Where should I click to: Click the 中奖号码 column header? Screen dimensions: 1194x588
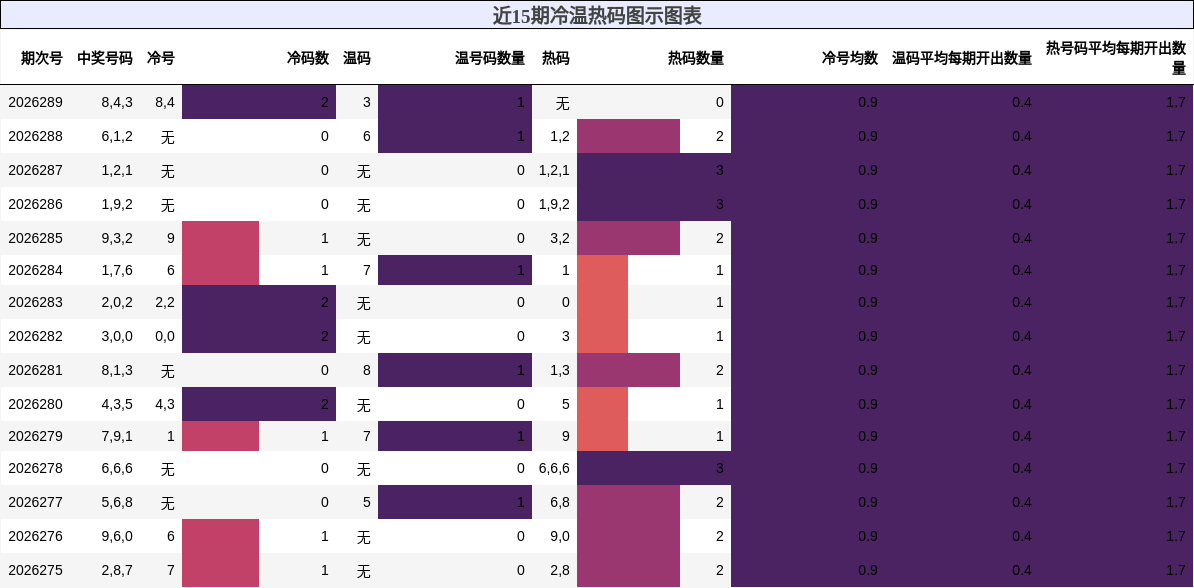point(105,58)
